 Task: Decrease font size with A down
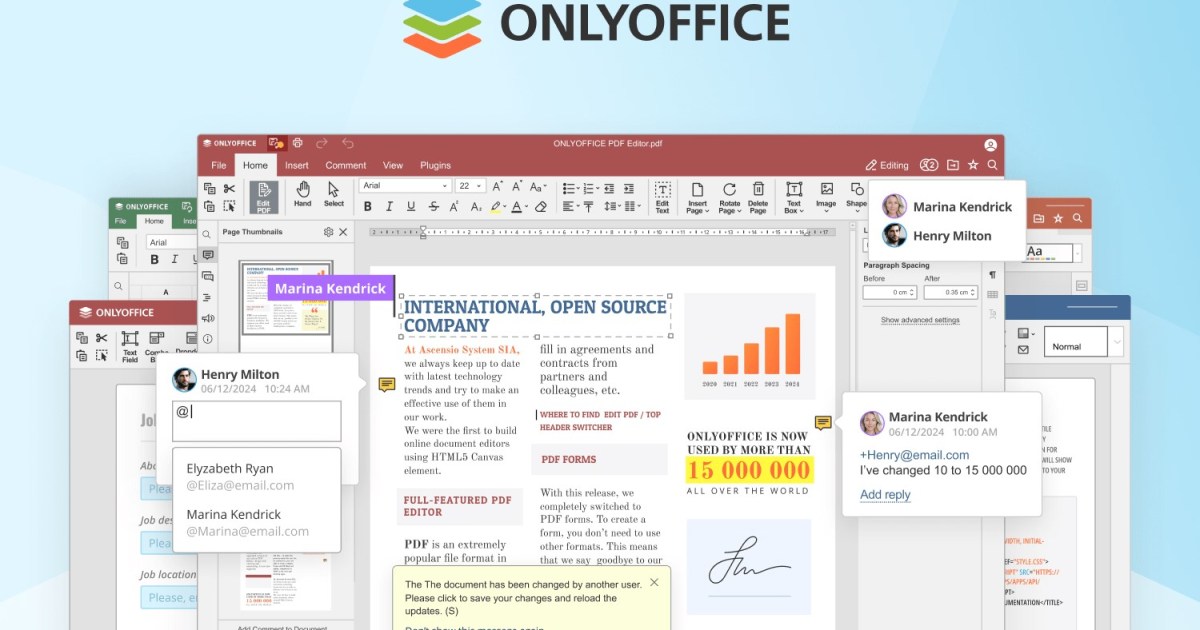point(517,186)
